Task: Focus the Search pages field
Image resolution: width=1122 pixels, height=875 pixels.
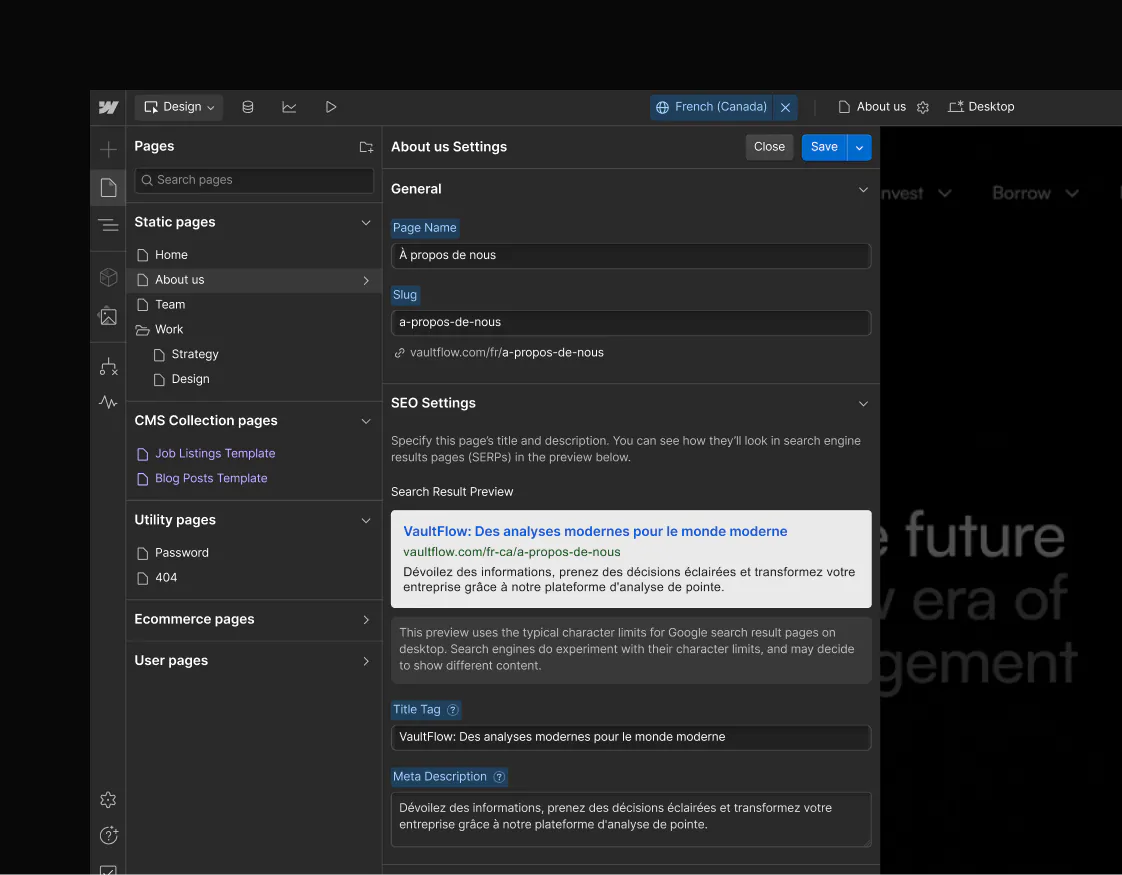Action: [254, 180]
